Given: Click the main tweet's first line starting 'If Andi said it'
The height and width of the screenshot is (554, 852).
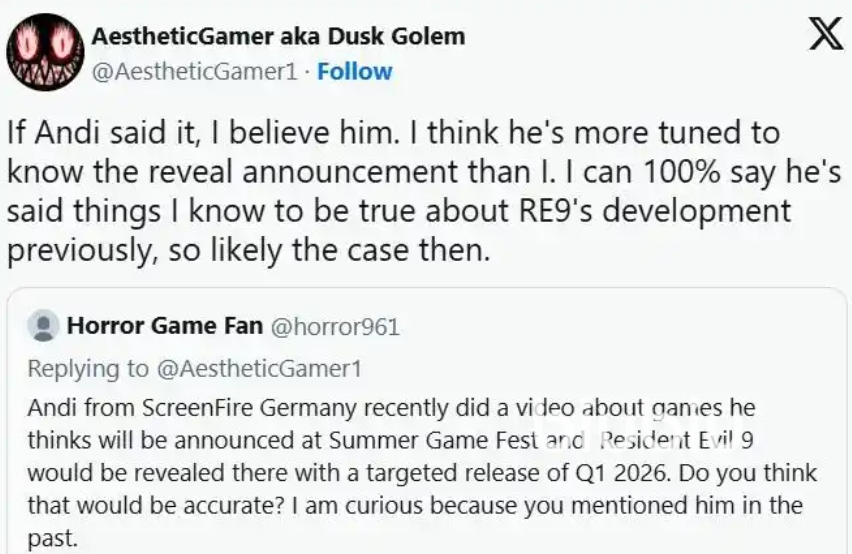Looking at the screenshot, I should pos(392,133).
